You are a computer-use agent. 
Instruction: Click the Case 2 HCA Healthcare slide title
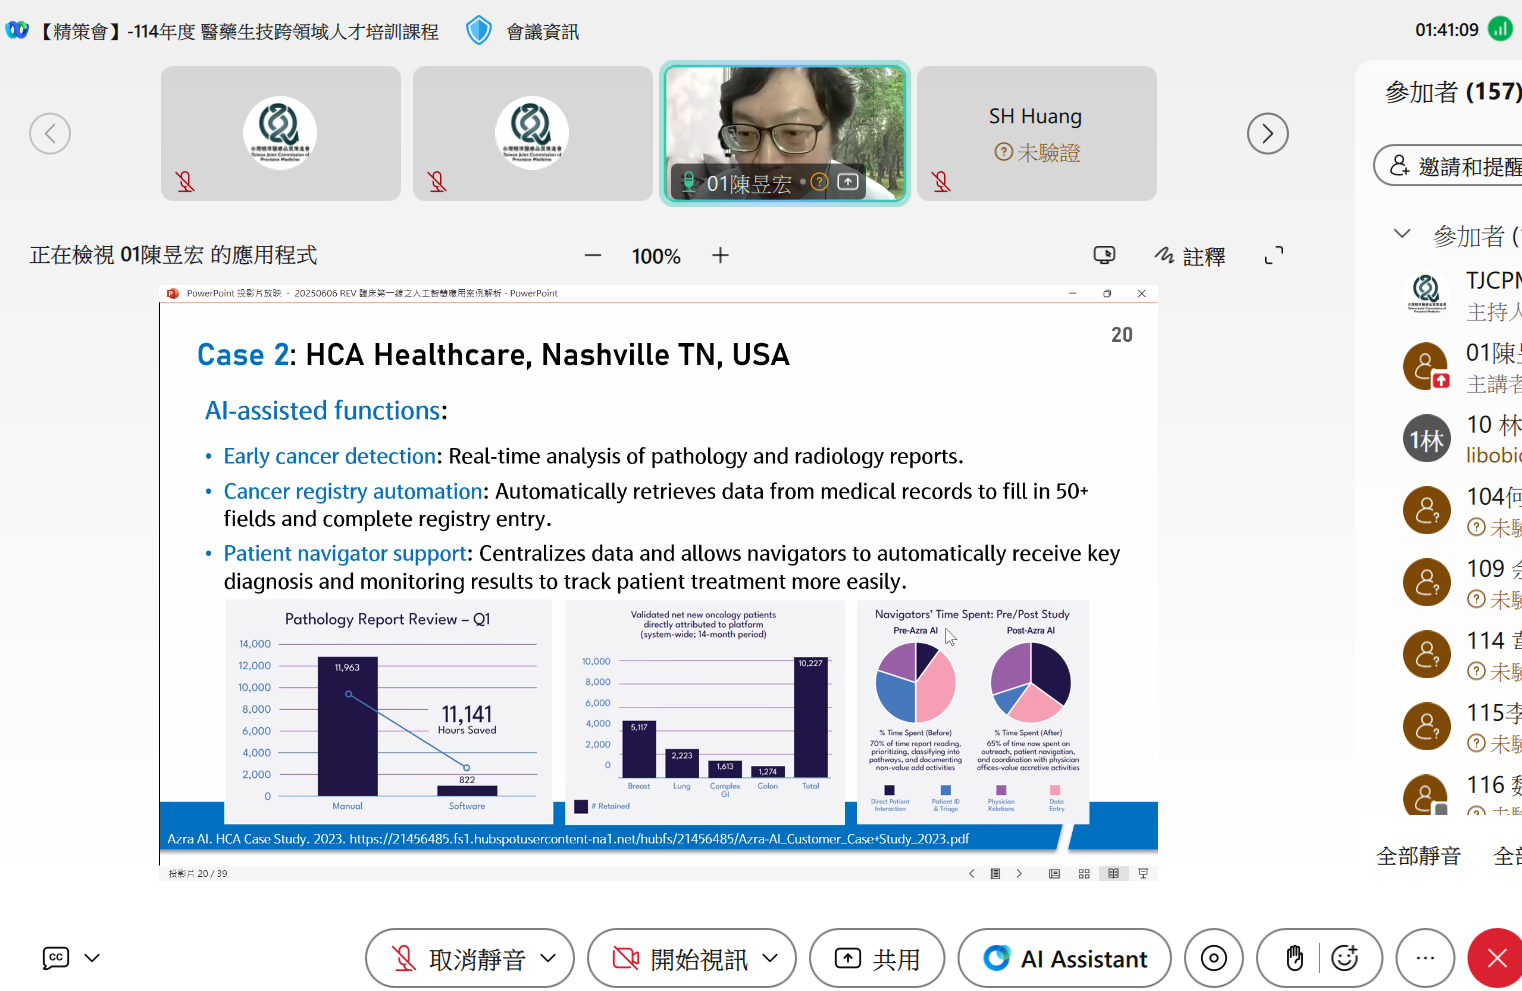(493, 355)
